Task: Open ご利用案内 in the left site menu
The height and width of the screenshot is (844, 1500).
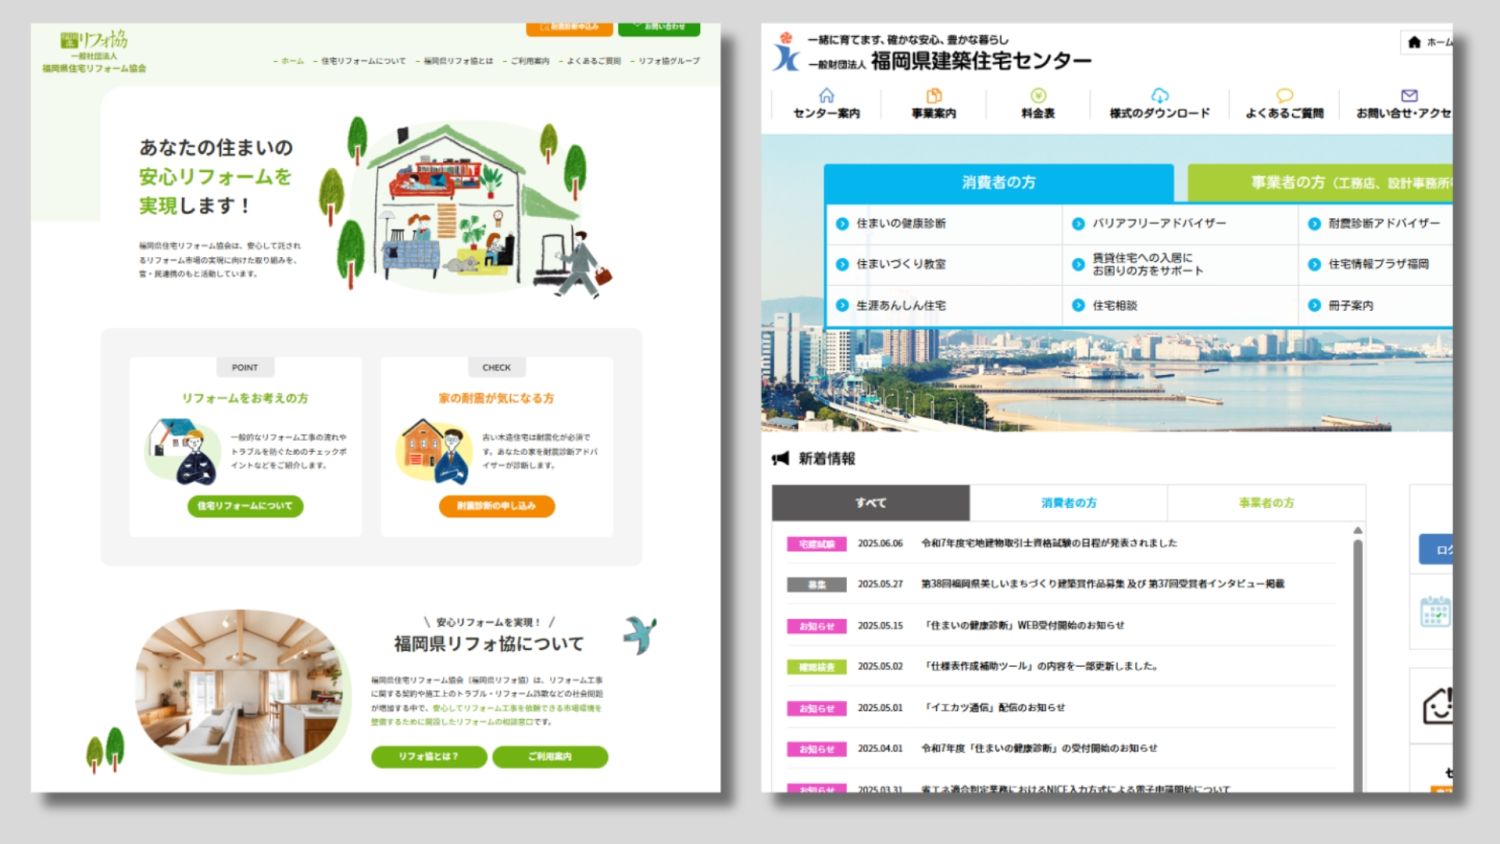Action: click(530, 61)
